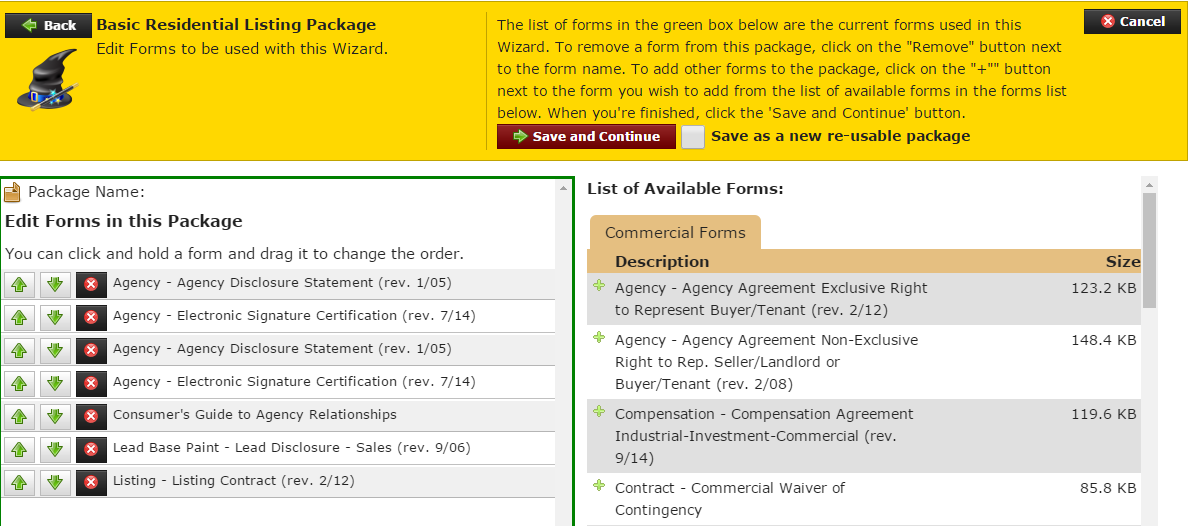This screenshot has height=526, width=1189.
Task: Add Commercial Waiver of Contingency form
Action: [599, 487]
